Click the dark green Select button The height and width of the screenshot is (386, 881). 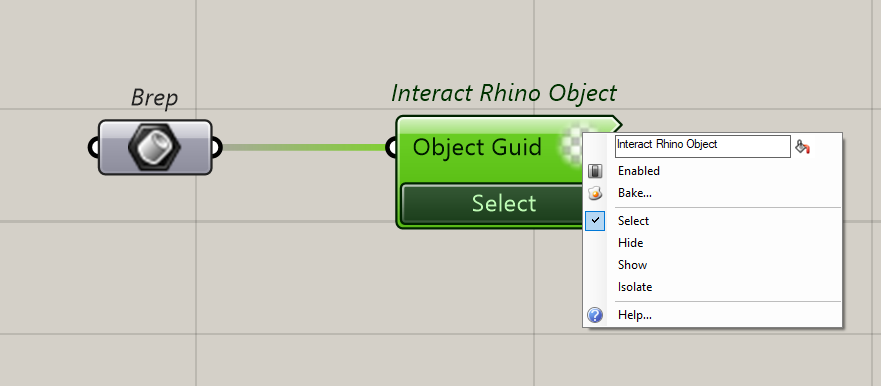[492, 203]
